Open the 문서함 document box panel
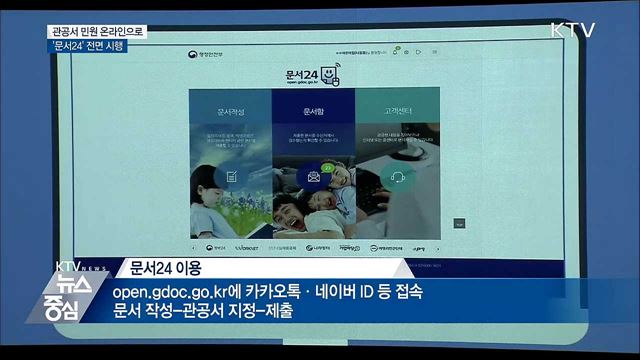This screenshot has width=640, height=360. click(313, 163)
